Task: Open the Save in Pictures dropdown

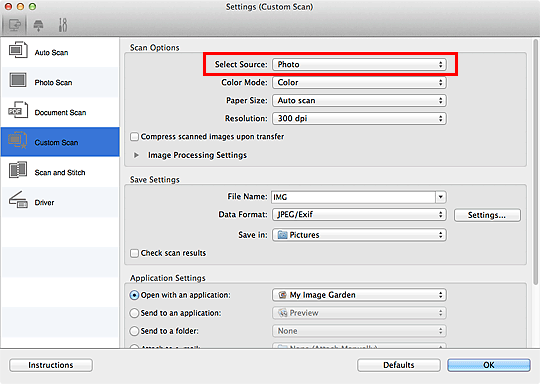Action: coord(359,235)
